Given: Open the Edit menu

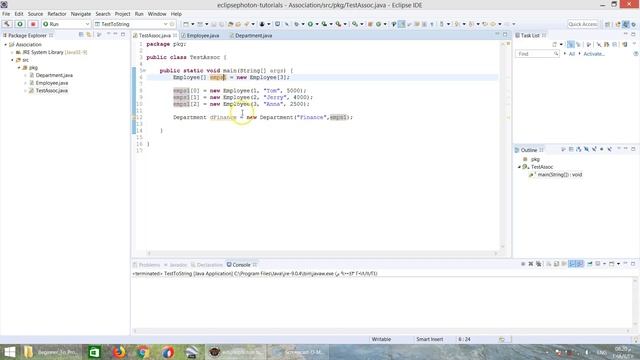Looking at the screenshot, I should [x=19, y=14].
